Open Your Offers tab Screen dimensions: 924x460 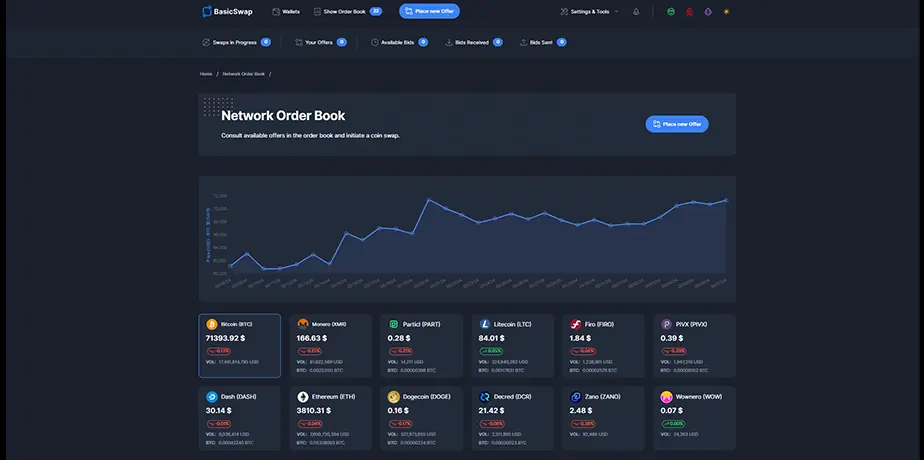coord(321,42)
